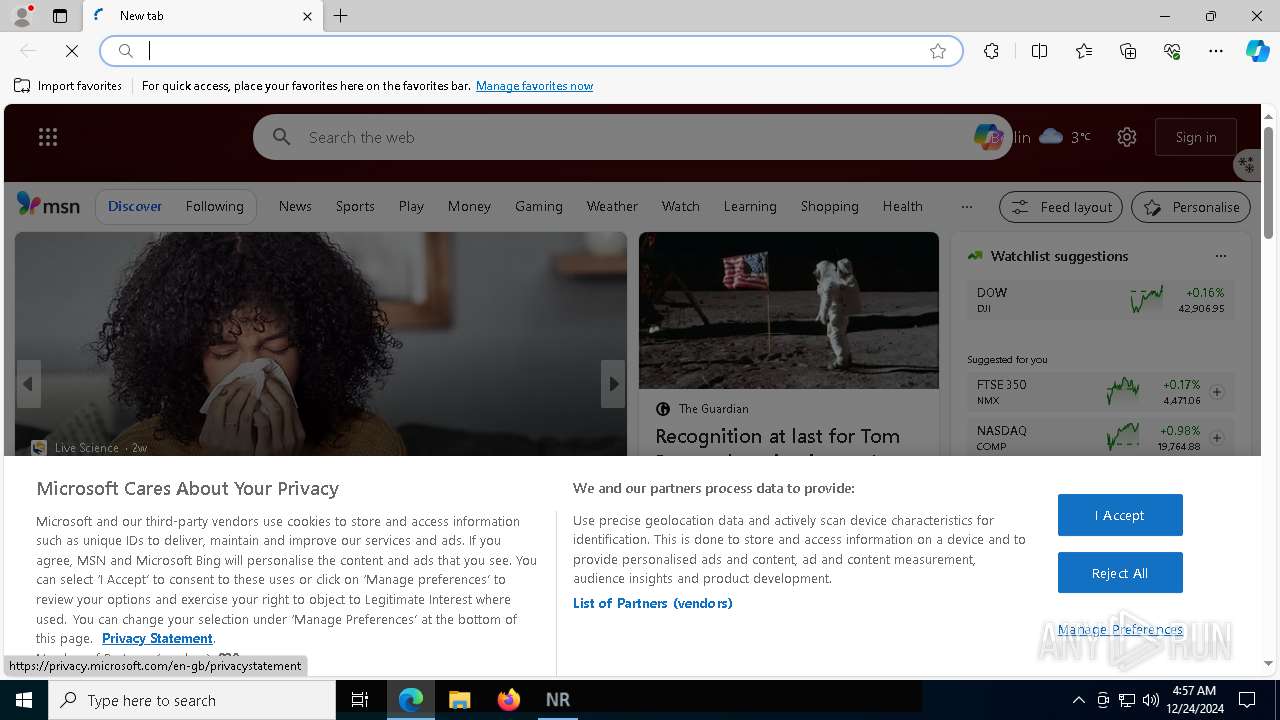Open moon landing article thumbnail

[789, 310]
